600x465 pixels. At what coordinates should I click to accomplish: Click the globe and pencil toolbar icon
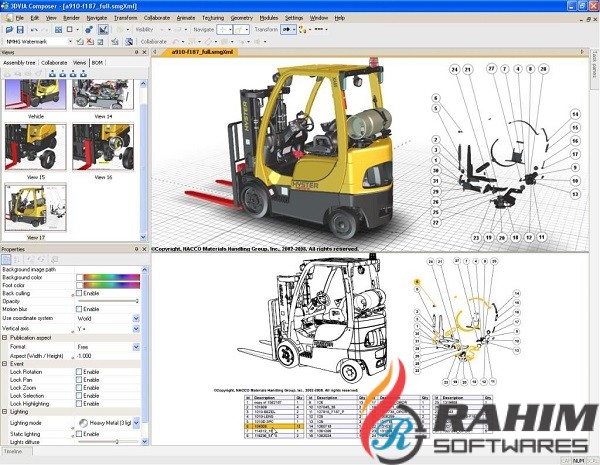click(129, 41)
